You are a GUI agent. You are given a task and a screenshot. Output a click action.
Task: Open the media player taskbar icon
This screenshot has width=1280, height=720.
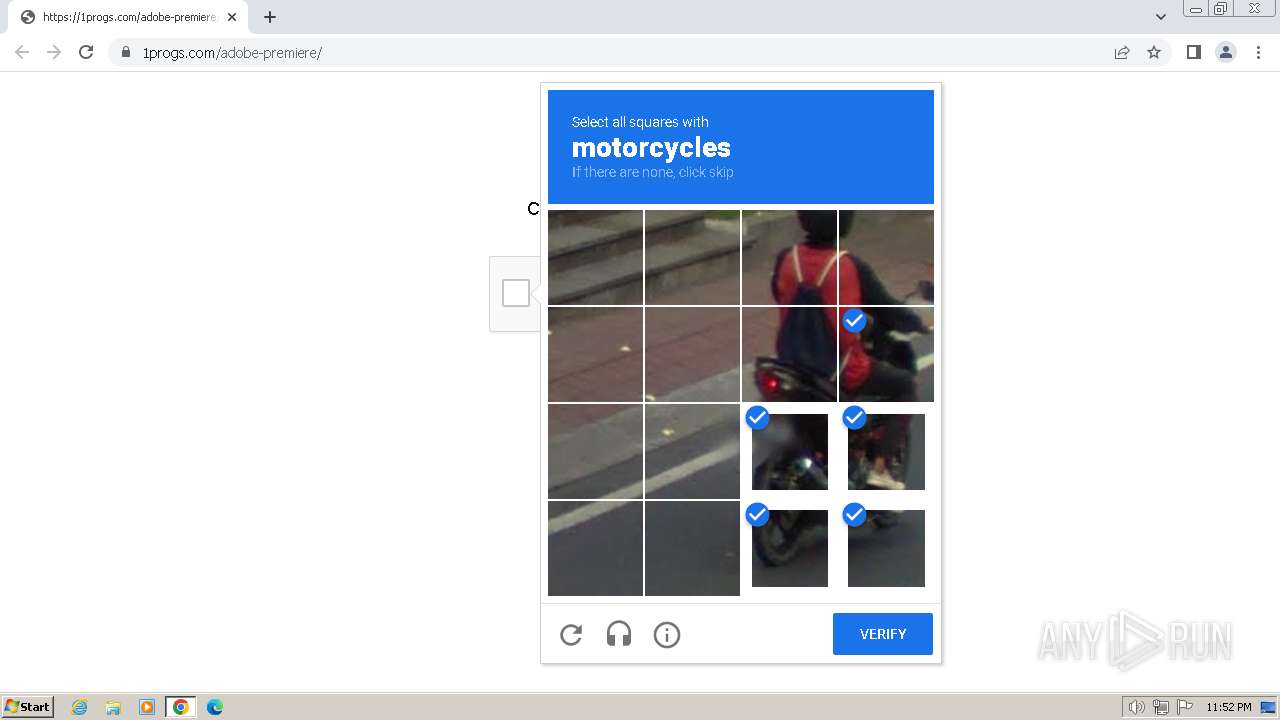(147, 707)
